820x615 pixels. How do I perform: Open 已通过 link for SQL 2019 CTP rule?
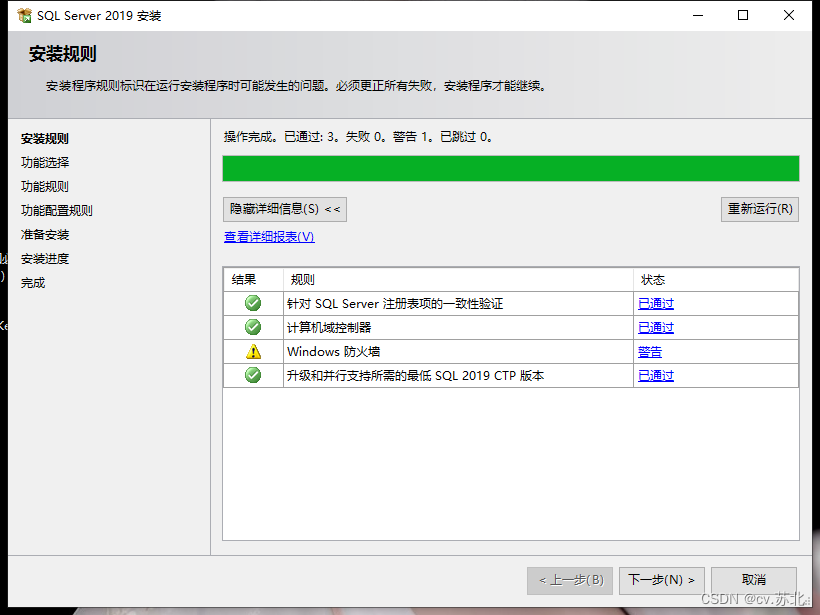click(x=656, y=376)
